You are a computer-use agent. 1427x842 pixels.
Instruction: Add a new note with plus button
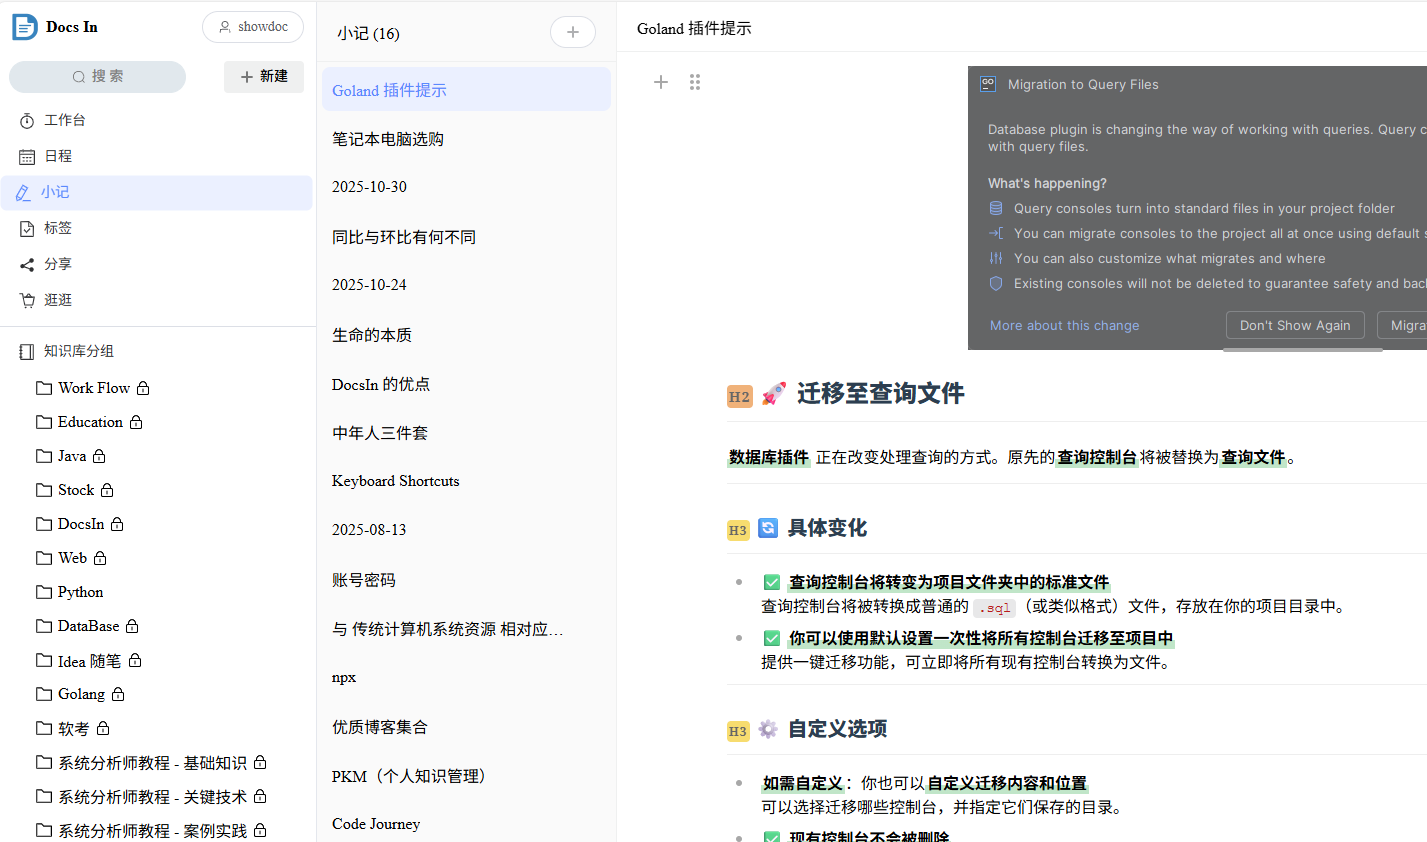tap(572, 32)
